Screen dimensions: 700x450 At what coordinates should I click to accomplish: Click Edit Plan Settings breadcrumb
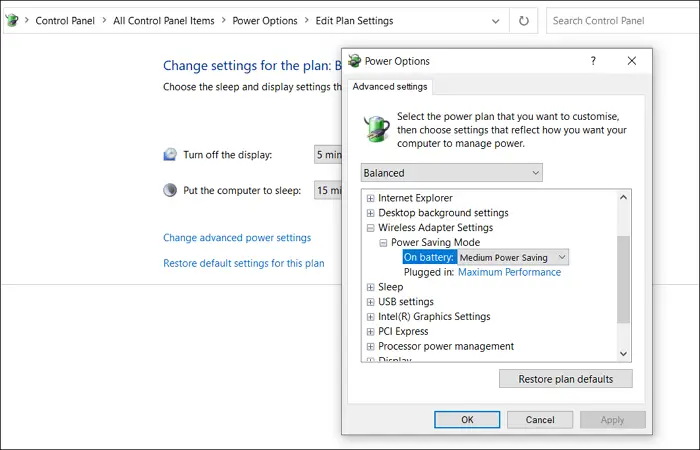(354, 21)
